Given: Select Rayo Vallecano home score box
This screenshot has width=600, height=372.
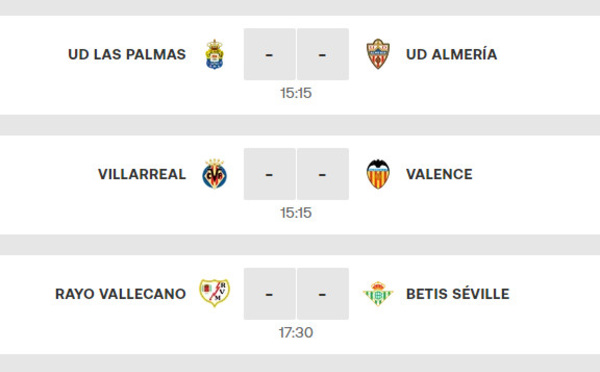Looking at the screenshot, I should (x=270, y=294).
